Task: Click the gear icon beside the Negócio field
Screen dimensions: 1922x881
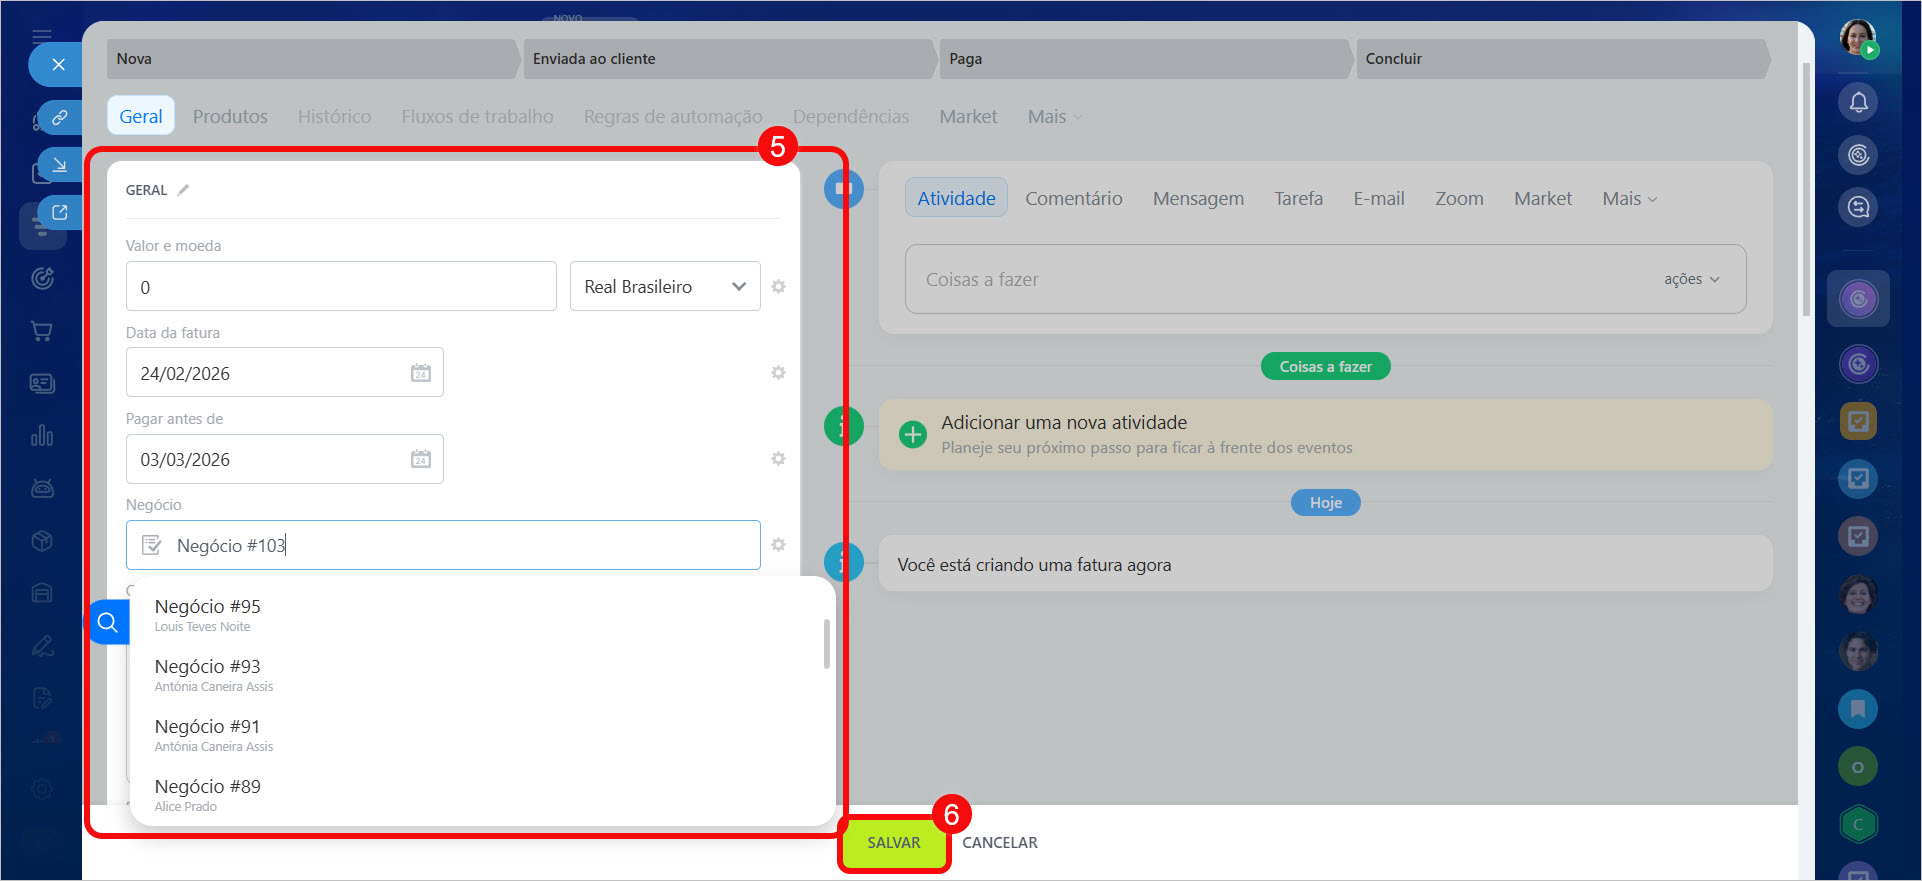Action: pos(778,545)
